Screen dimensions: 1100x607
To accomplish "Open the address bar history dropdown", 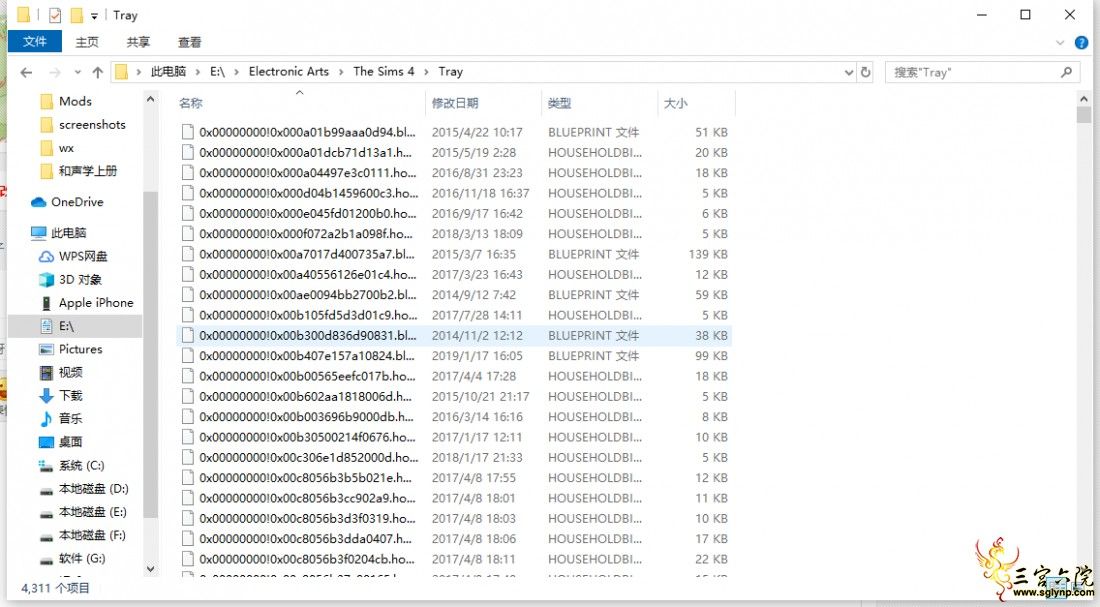I will tap(849, 72).
